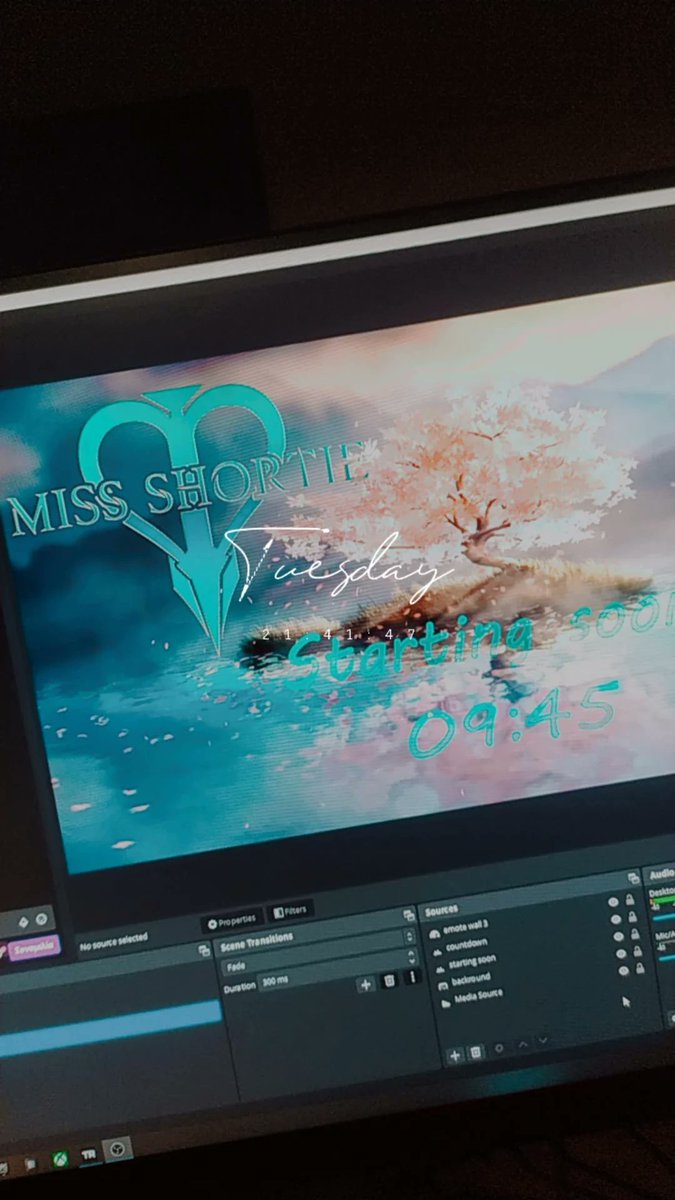Screen dimensions: 675x1200
Task: Lock the backround source
Action: pos(637,951)
